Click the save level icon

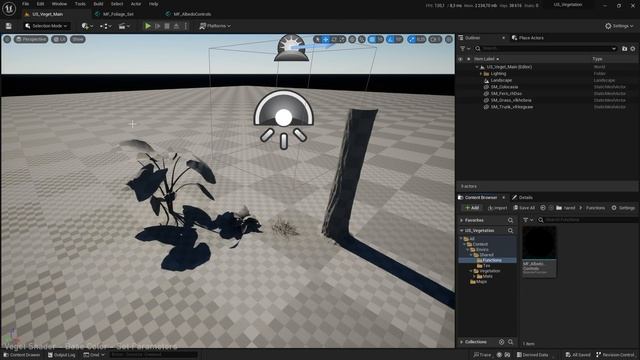pos(9,26)
